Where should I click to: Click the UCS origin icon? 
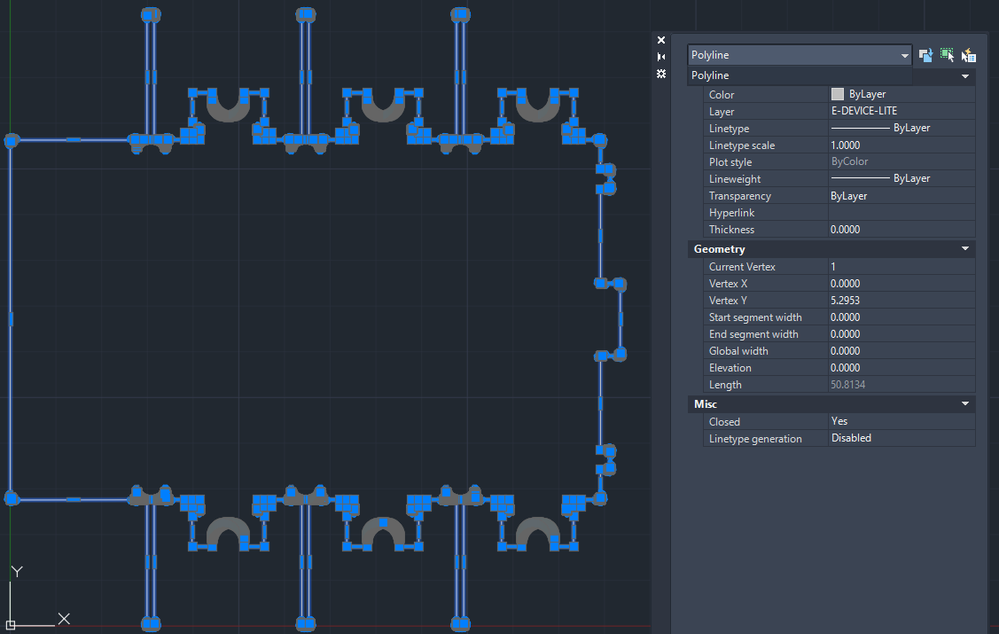tap(10, 625)
